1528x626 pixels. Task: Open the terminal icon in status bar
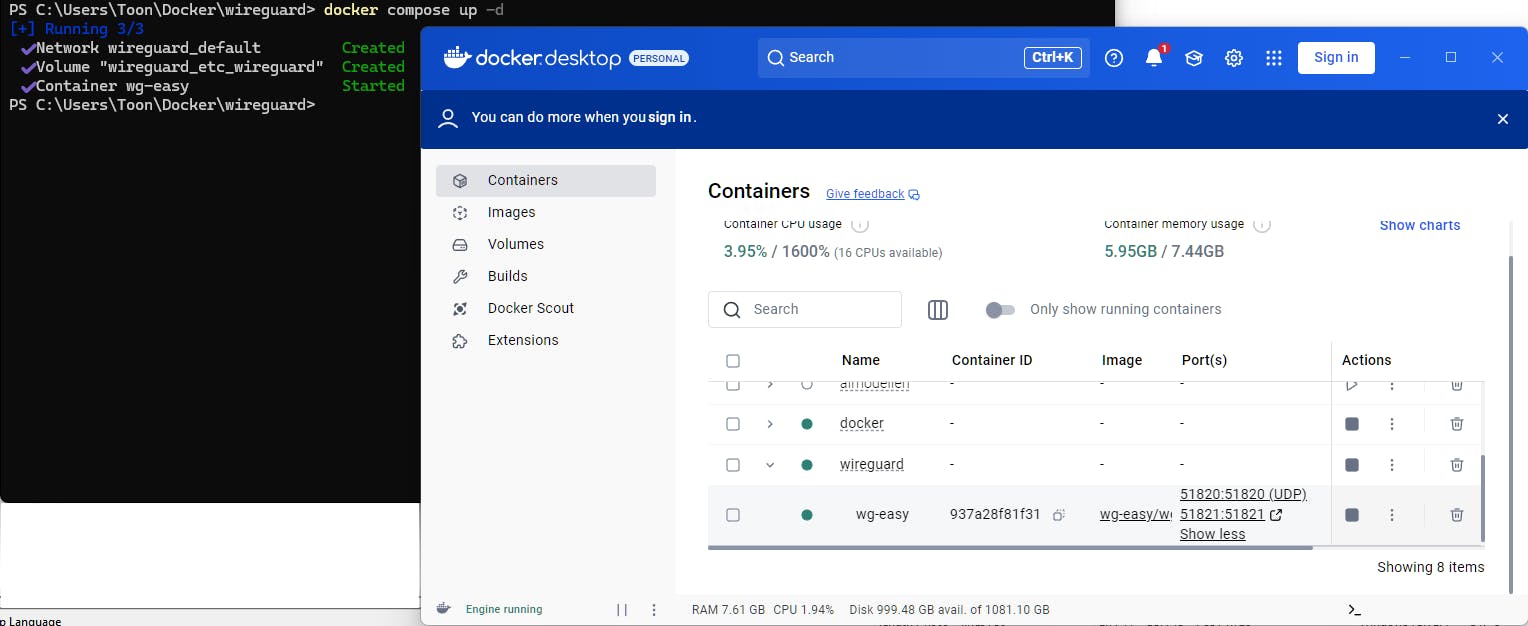1354,610
